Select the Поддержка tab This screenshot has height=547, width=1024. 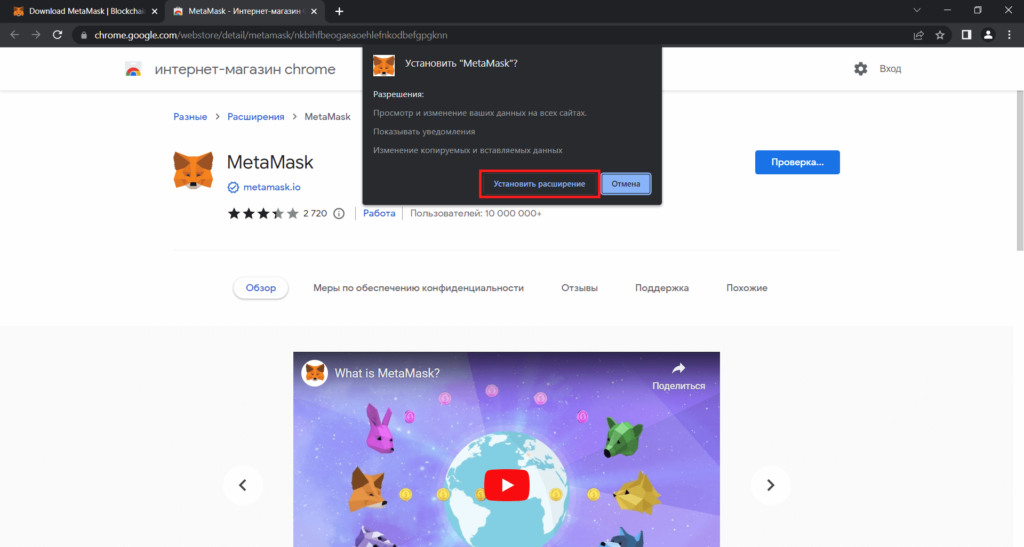661,288
